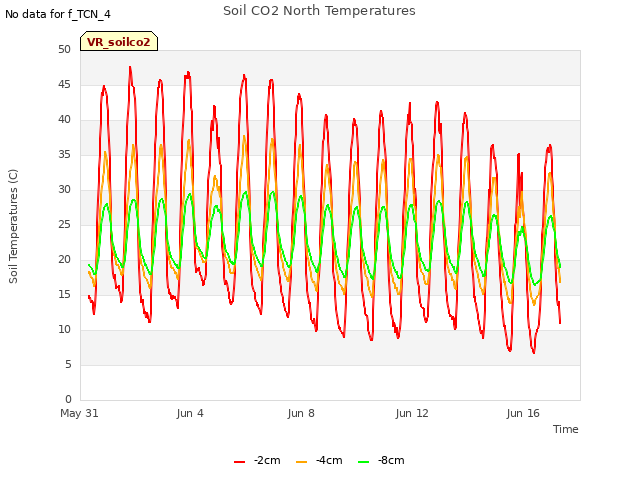Viewport: 640px width, 480px height.
Task: Click the Time axis label
Action: click(x=565, y=429)
